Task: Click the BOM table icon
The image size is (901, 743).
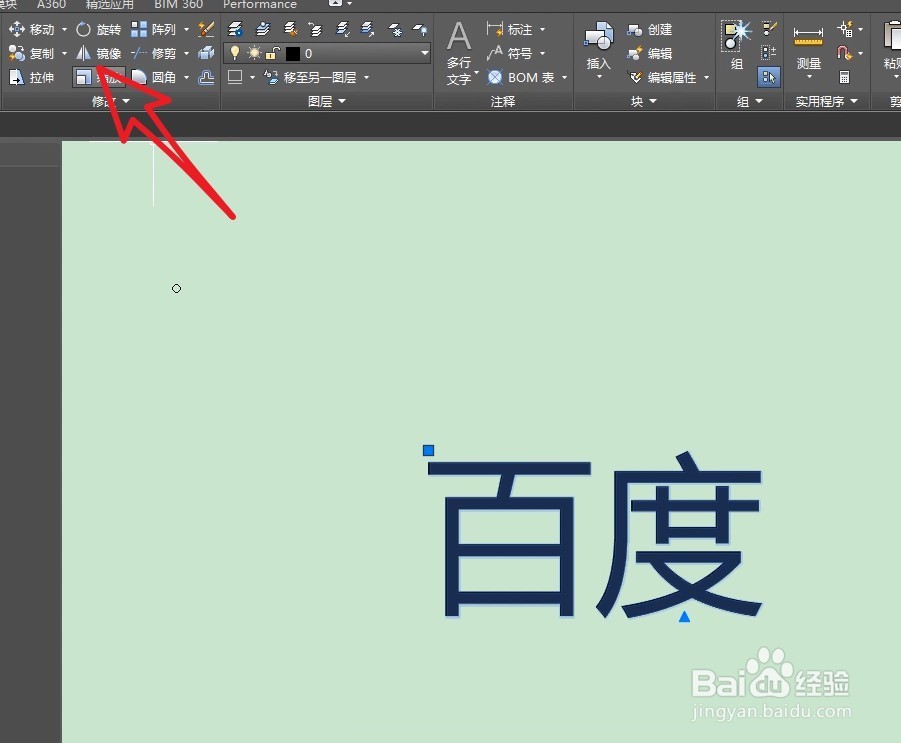Action: click(495, 77)
